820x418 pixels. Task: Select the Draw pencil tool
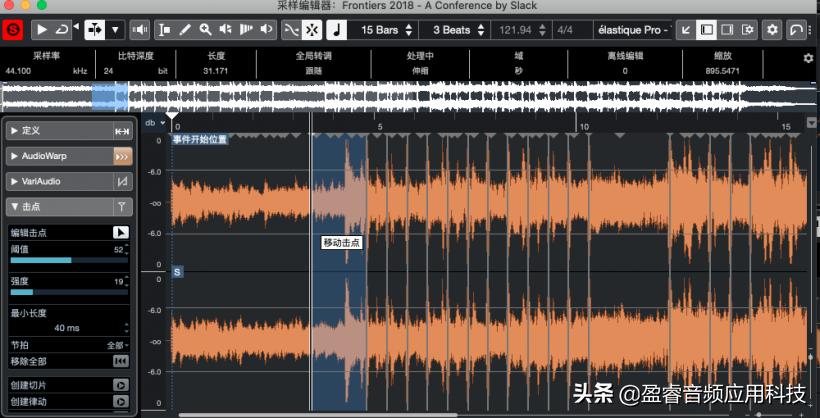185,30
